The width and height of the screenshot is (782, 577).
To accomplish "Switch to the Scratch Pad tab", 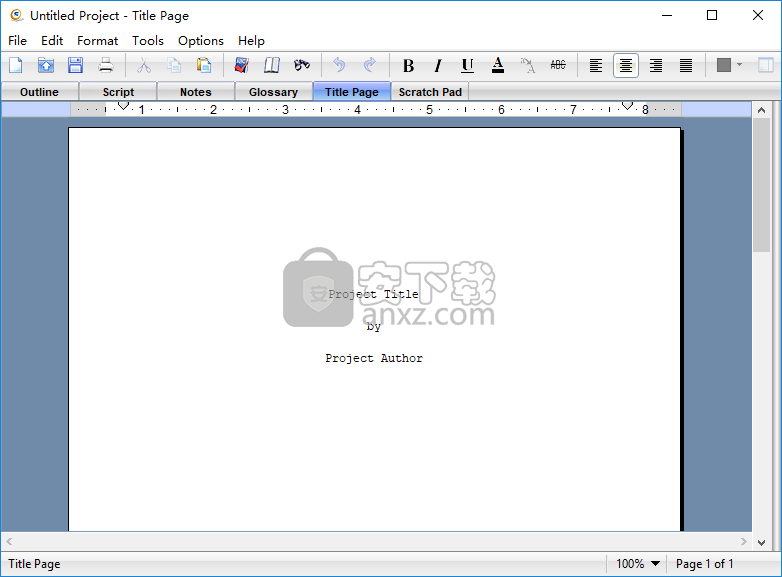I will pyautogui.click(x=430, y=92).
